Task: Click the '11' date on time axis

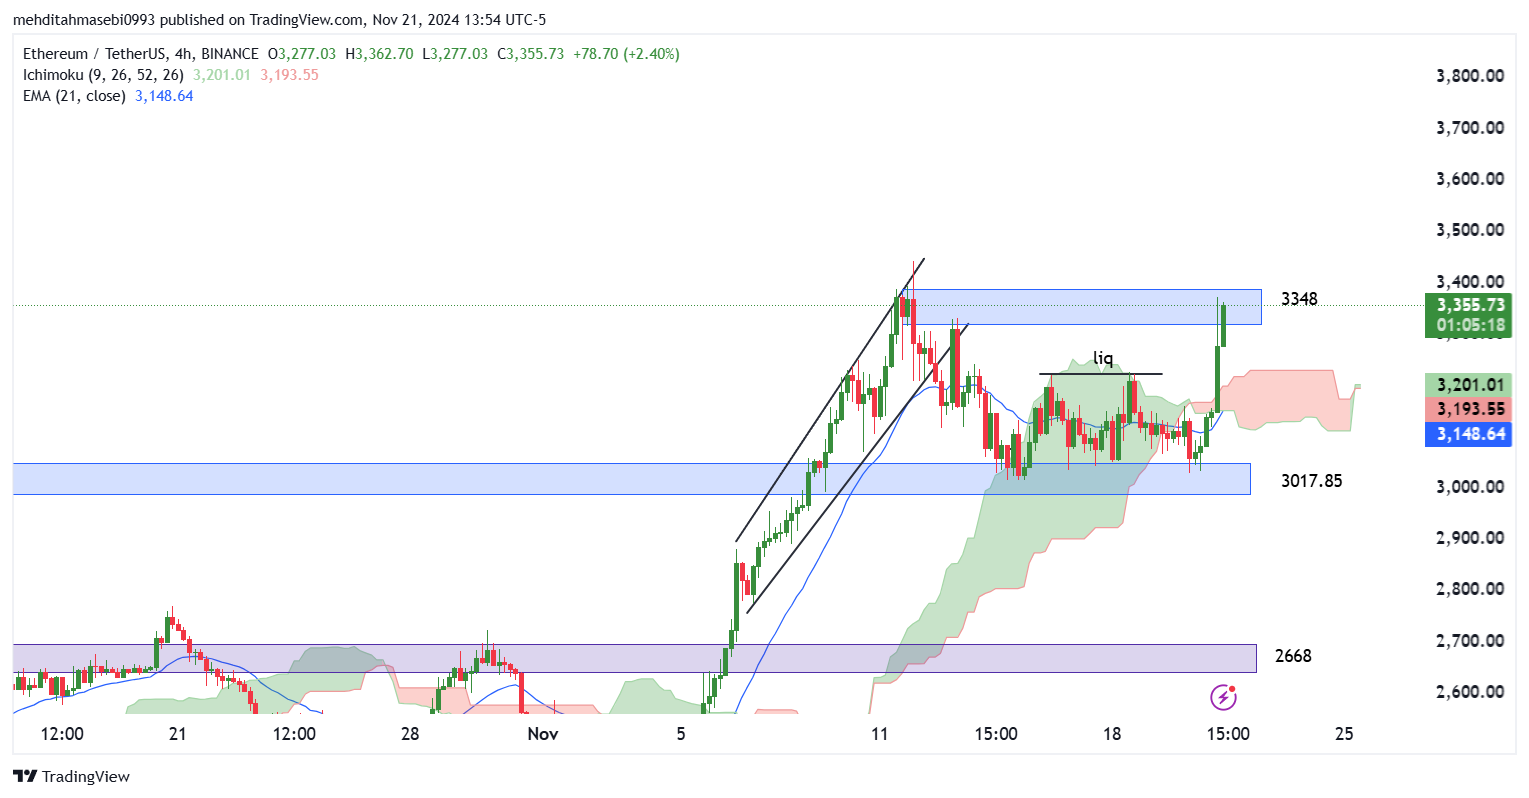Action: [879, 734]
